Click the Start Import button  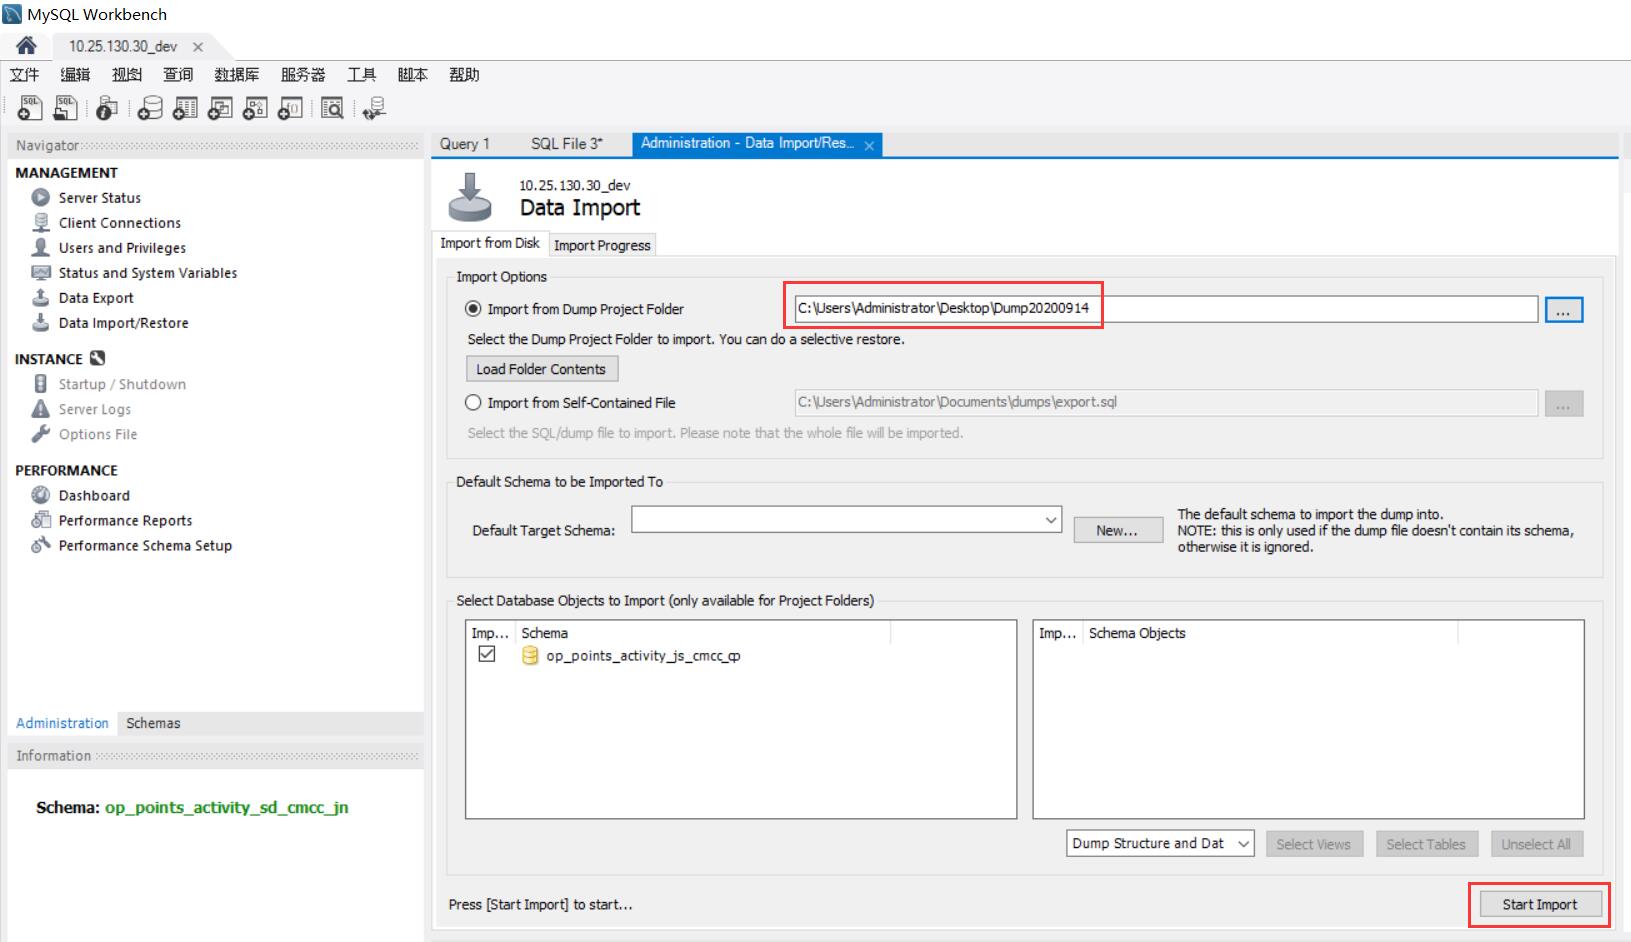[1538, 903]
